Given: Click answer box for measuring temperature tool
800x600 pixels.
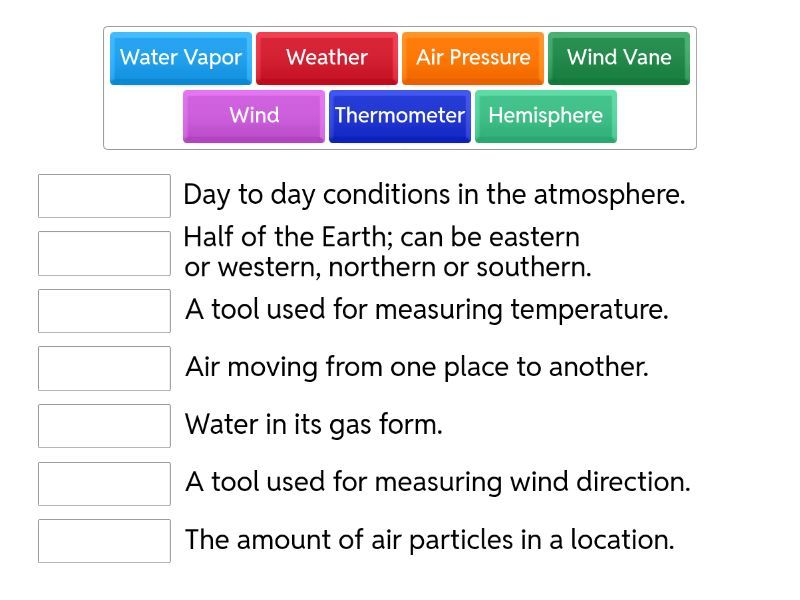Looking at the screenshot, I should [104, 311].
